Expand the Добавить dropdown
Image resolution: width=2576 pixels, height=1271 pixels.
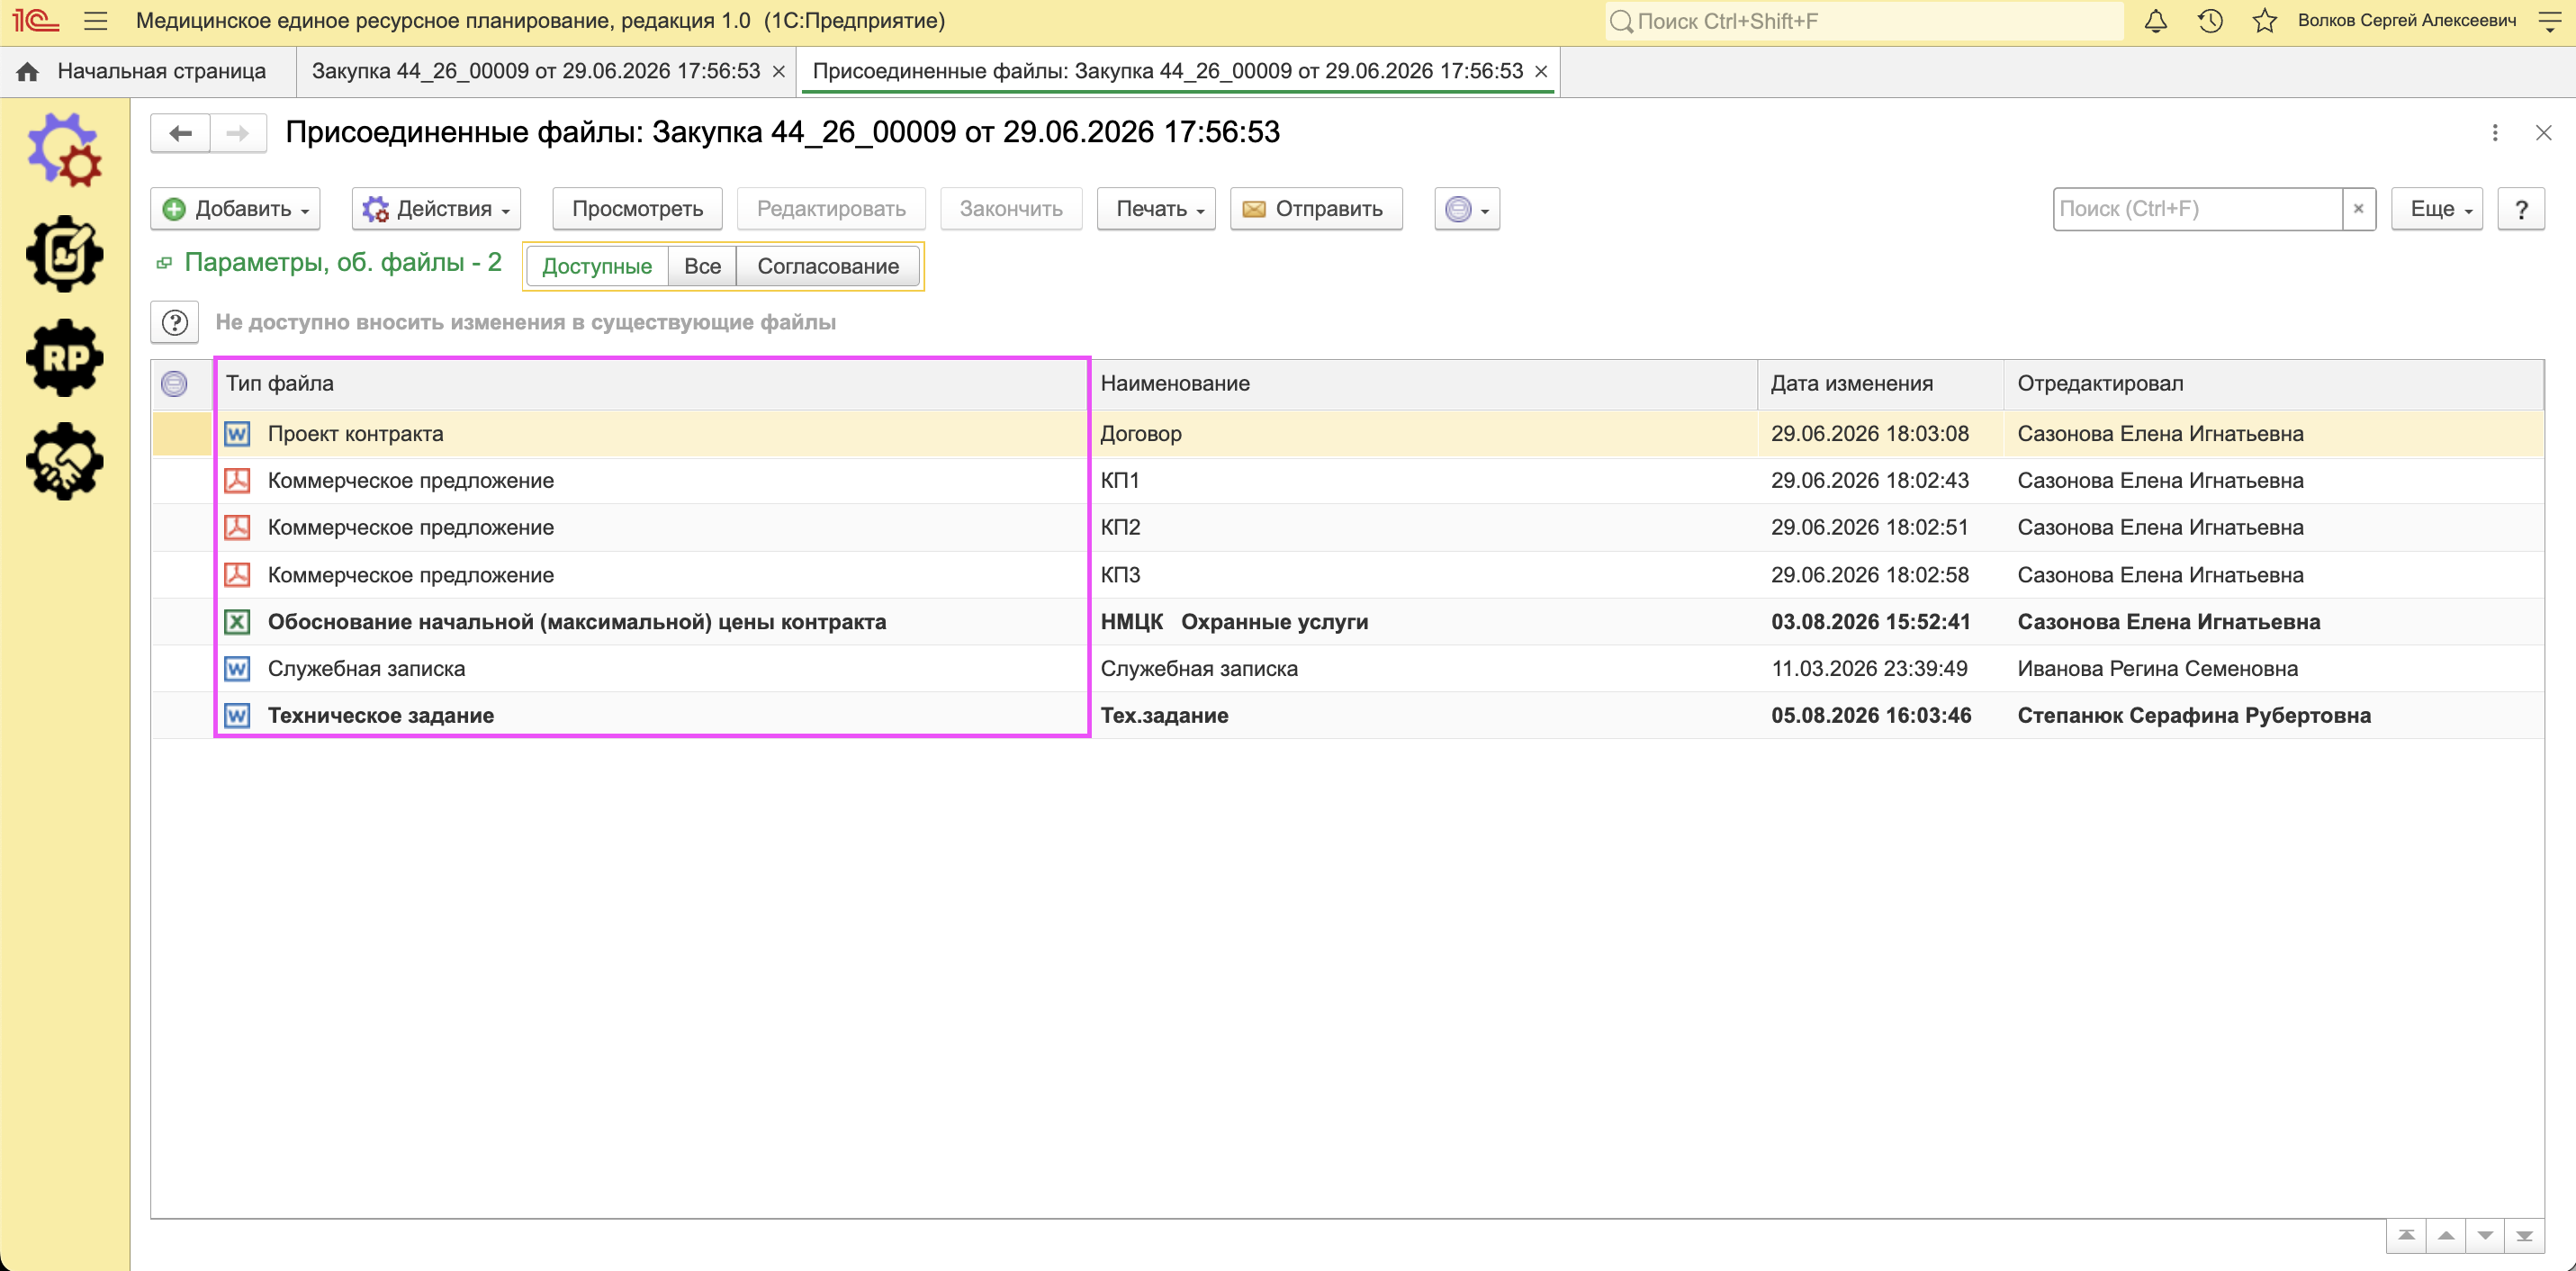(x=236, y=209)
